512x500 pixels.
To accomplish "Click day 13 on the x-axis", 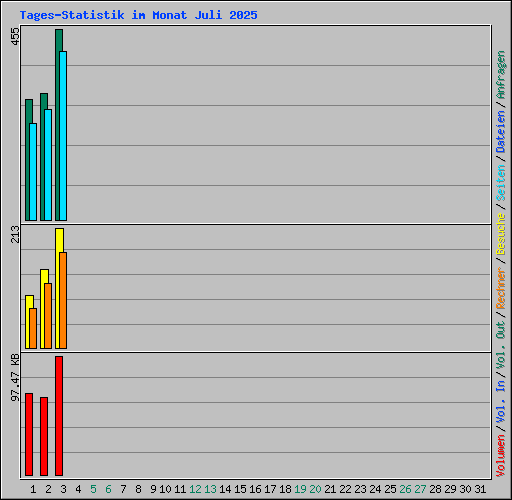I will tap(210, 489).
